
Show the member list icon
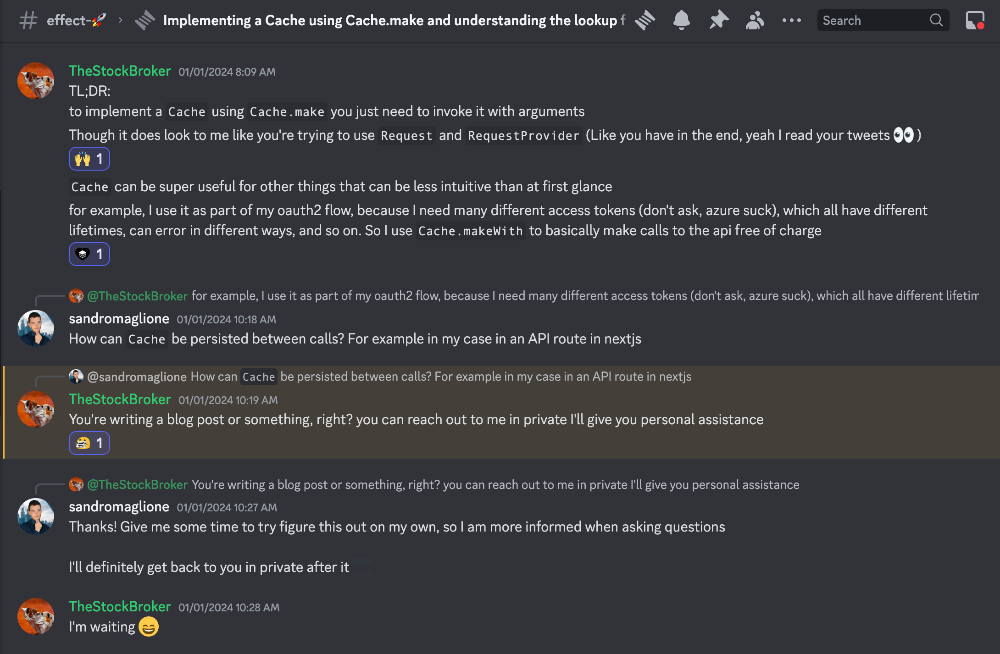point(755,20)
